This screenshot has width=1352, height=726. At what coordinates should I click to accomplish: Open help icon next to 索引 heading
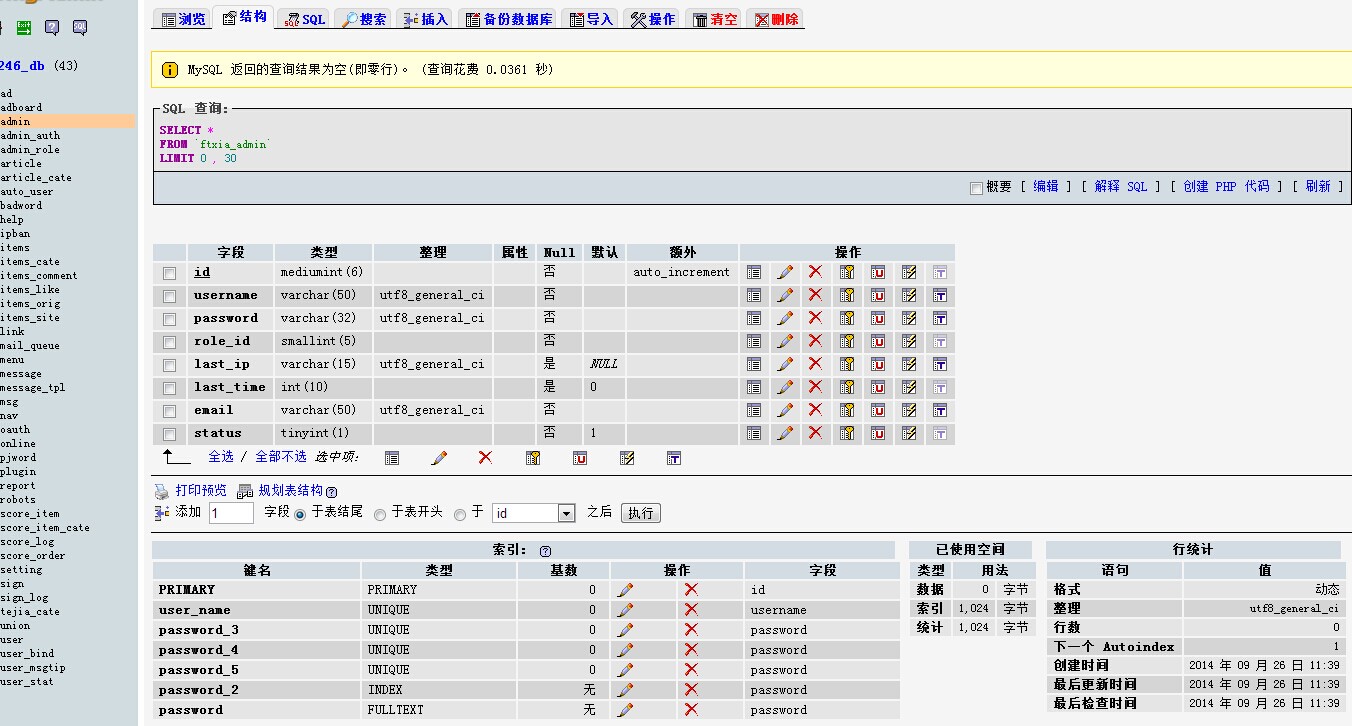(x=546, y=551)
